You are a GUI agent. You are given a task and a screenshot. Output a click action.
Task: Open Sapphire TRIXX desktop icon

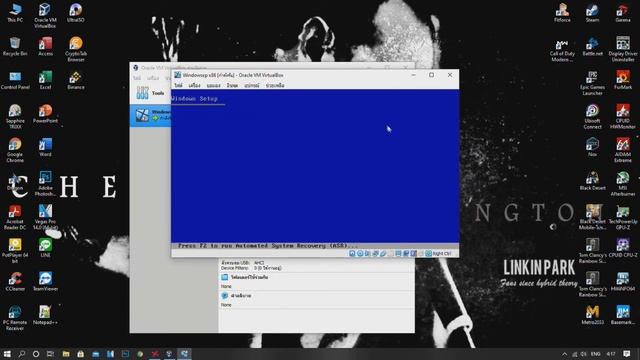[15, 116]
